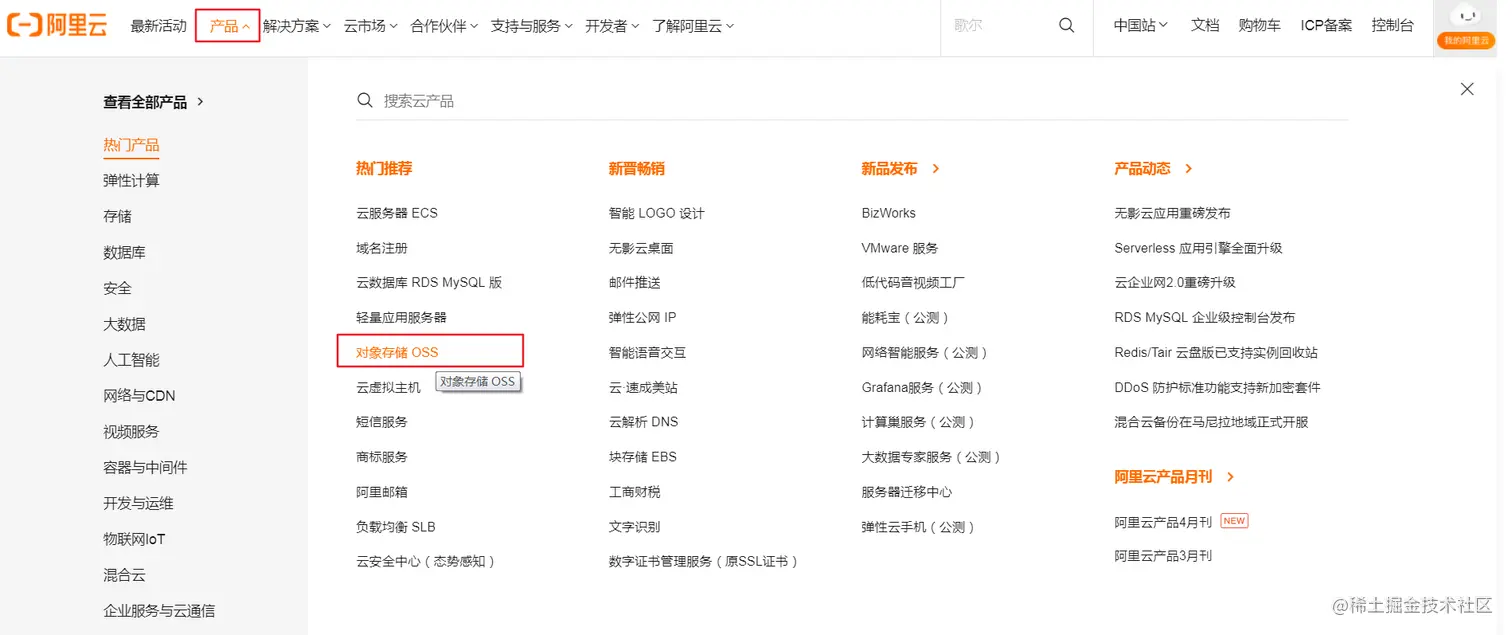The height and width of the screenshot is (635, 1512).
Task: Open 无影云桌面 product
Action: [x=641, y=248]
